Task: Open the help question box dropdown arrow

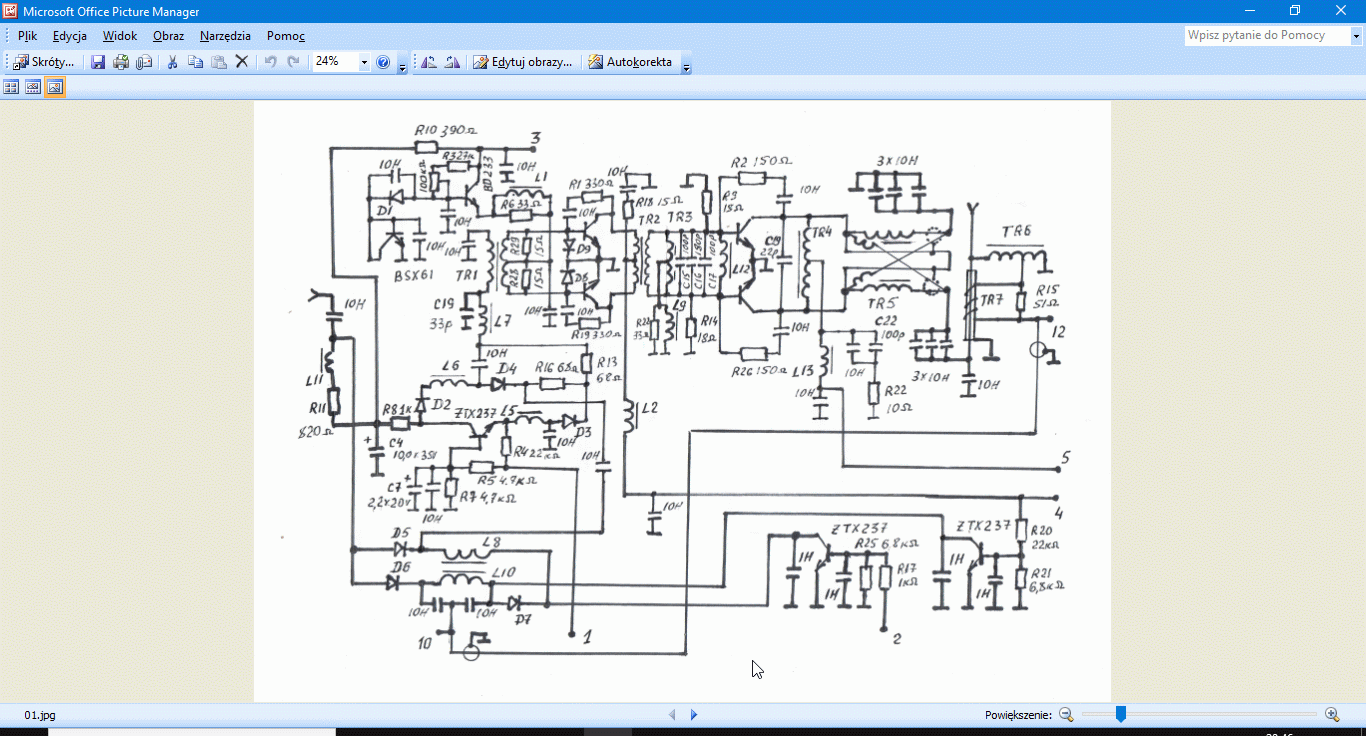Action: (x=1357, y=36)
